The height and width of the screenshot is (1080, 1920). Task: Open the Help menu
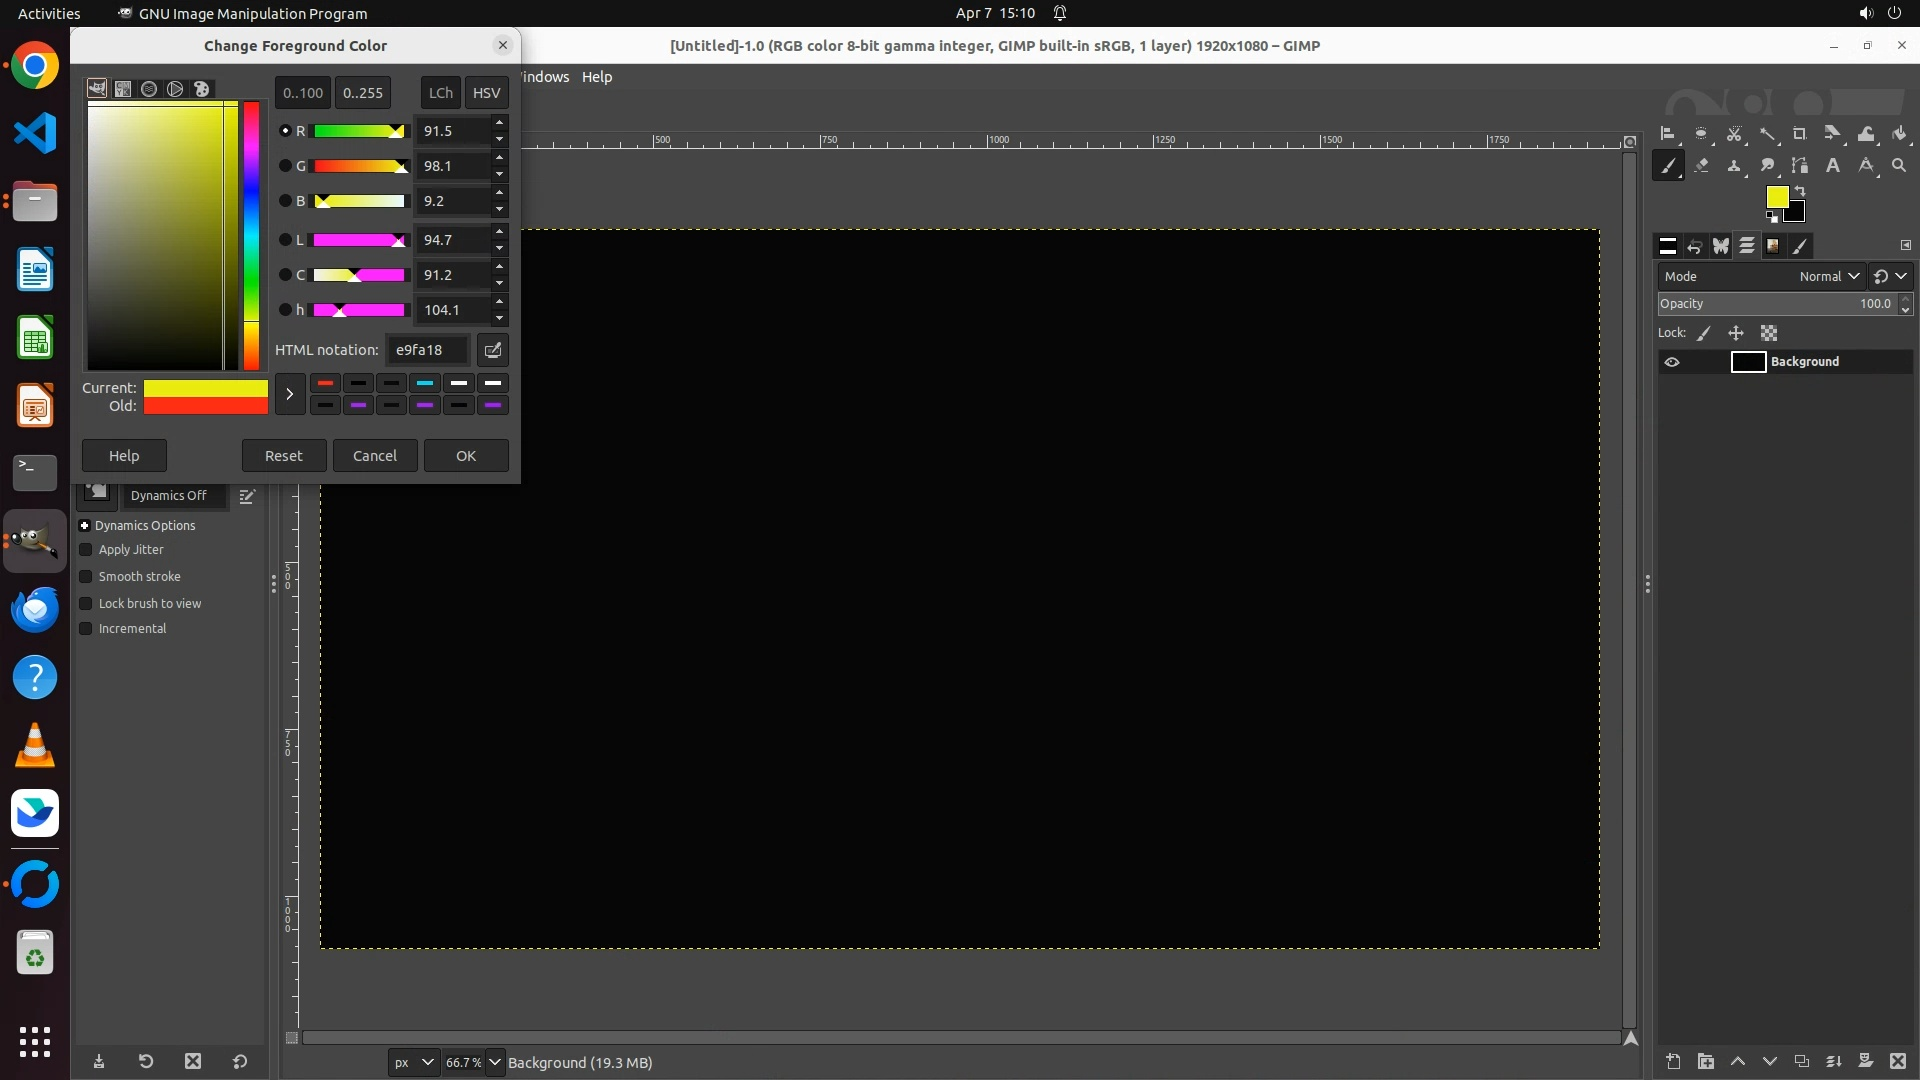597,77
